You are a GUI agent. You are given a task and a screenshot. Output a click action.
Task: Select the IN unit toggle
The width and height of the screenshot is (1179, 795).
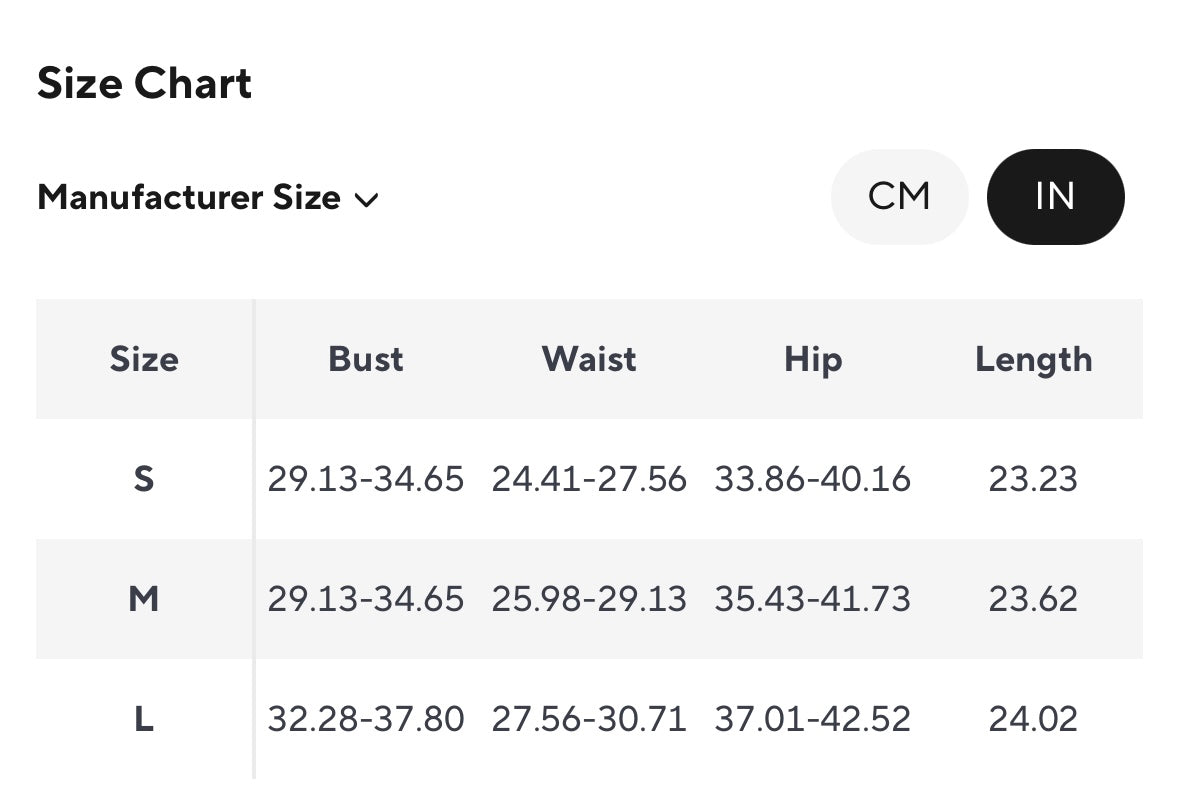[1055, 197]
